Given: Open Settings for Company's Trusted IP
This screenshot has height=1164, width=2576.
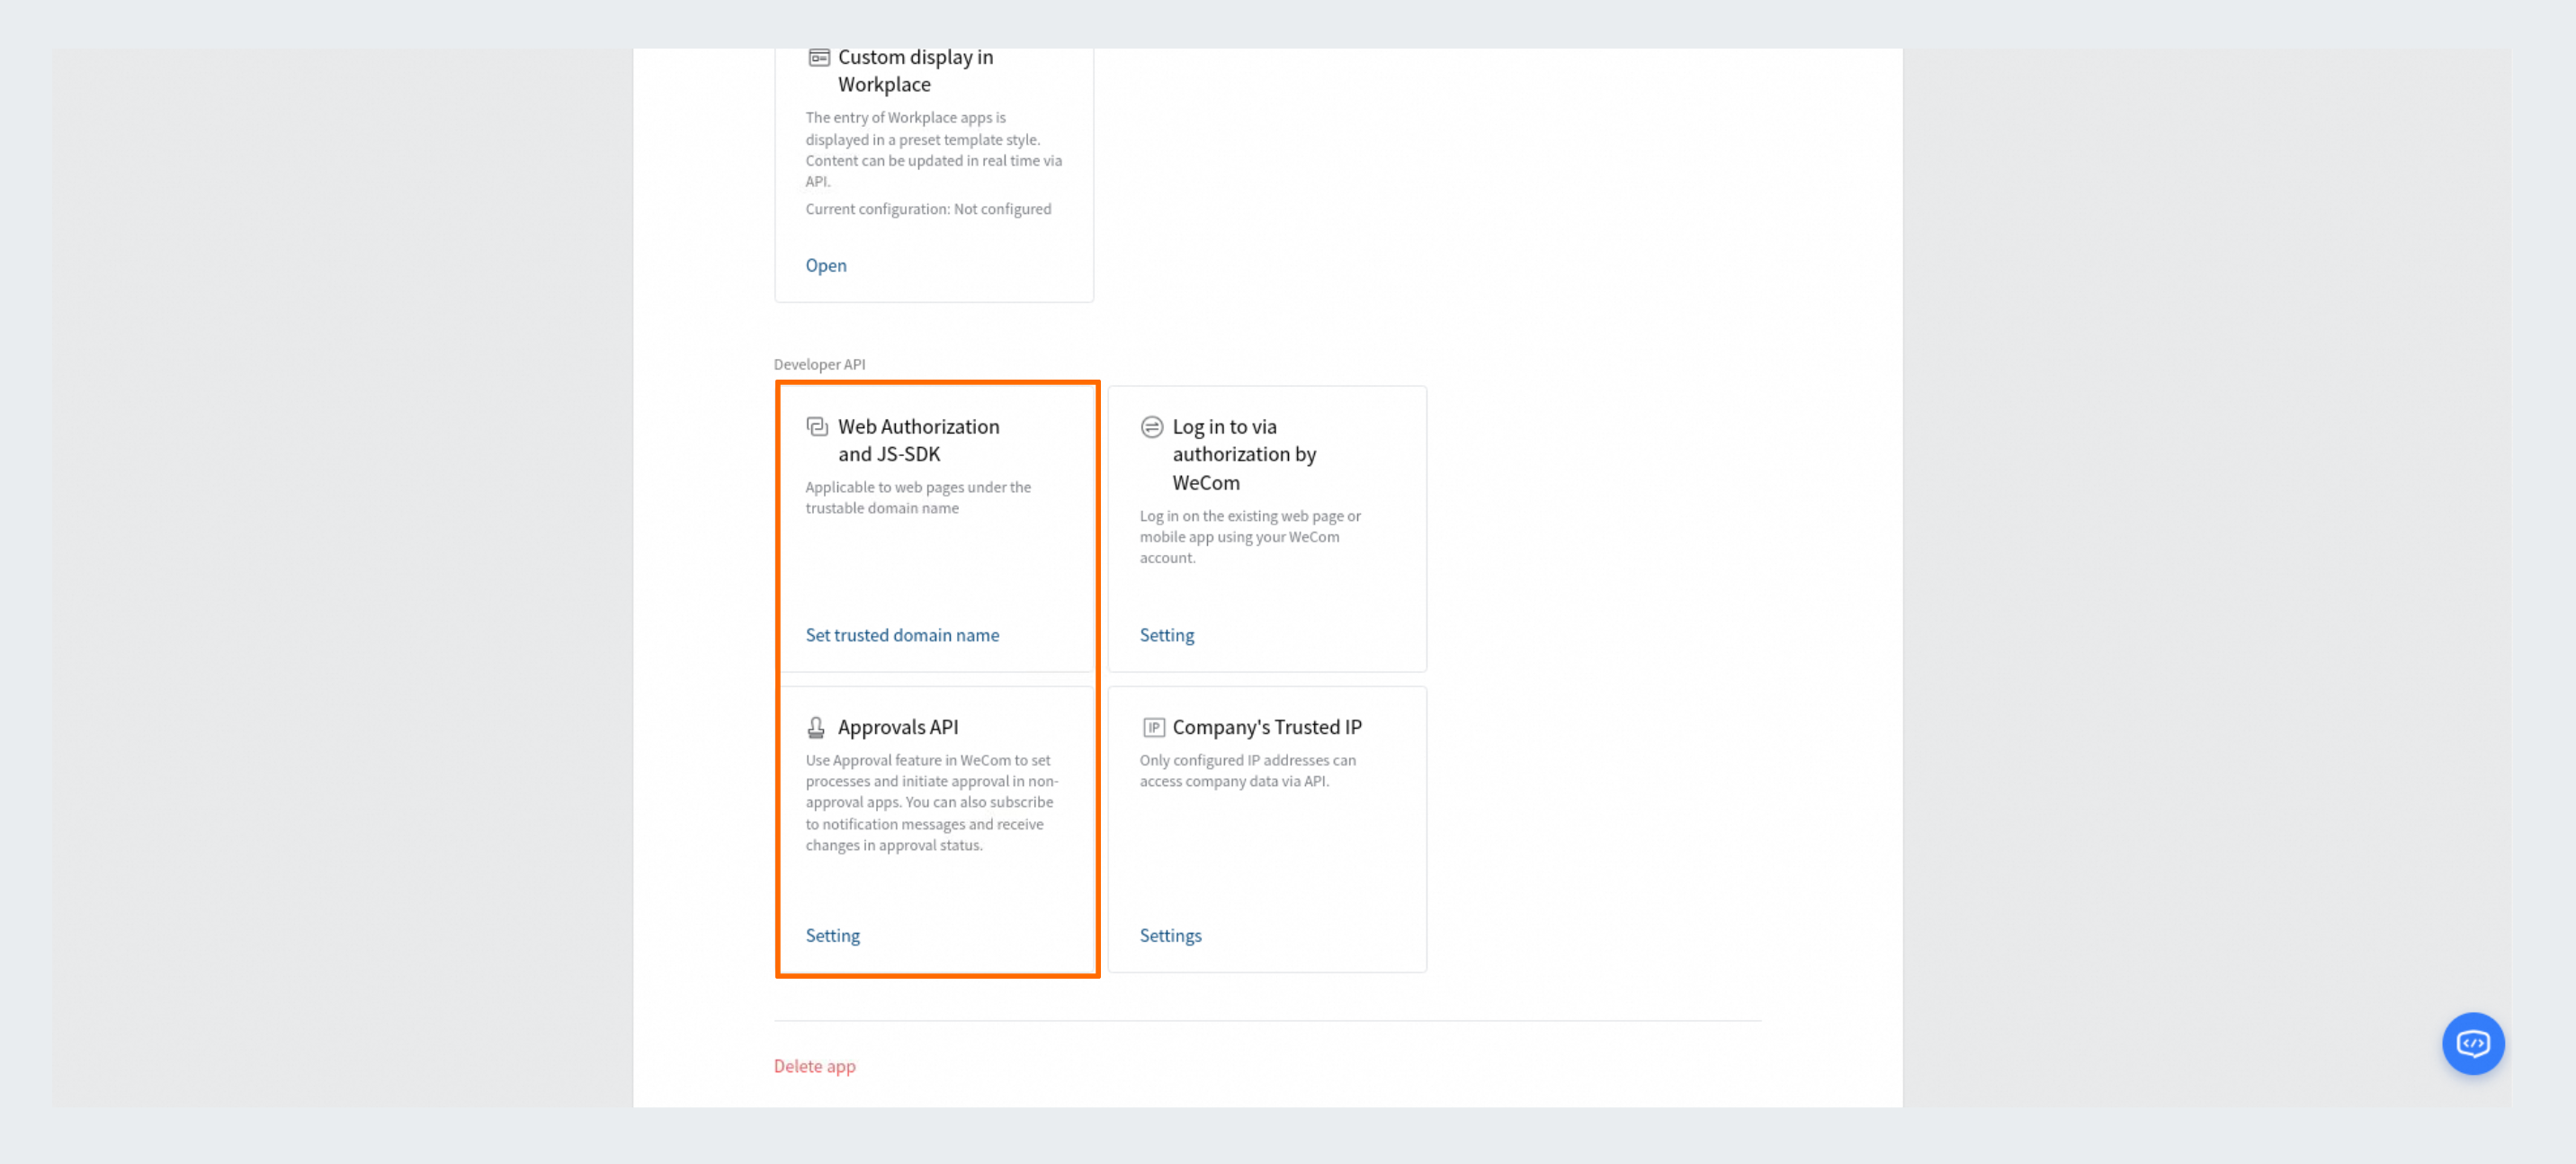Looking at the screenshot, I should click(1170, 935).
